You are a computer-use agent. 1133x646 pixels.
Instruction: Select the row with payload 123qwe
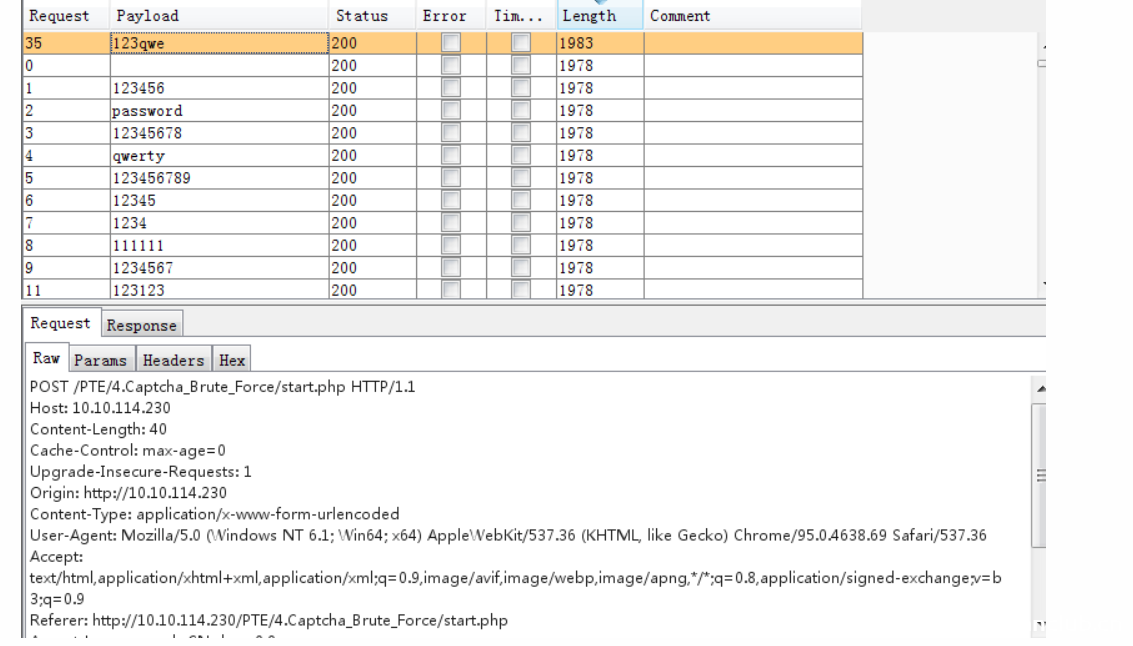point(218,43)
